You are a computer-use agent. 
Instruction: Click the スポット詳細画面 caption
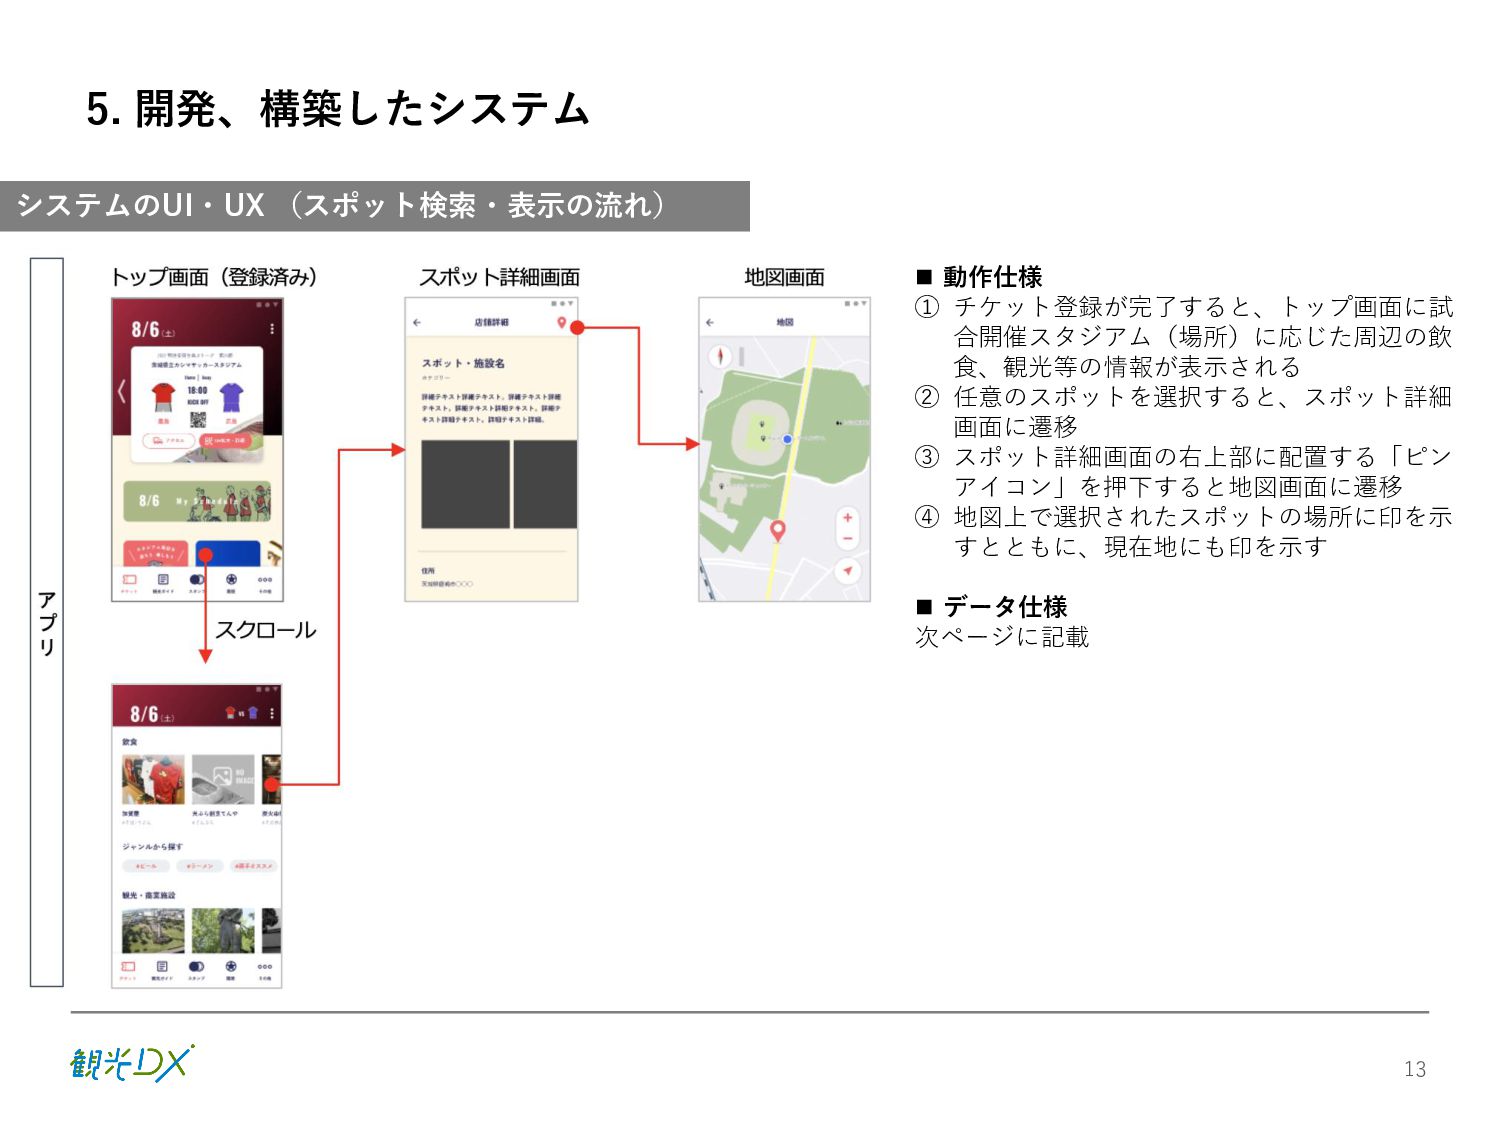(499, 277)
